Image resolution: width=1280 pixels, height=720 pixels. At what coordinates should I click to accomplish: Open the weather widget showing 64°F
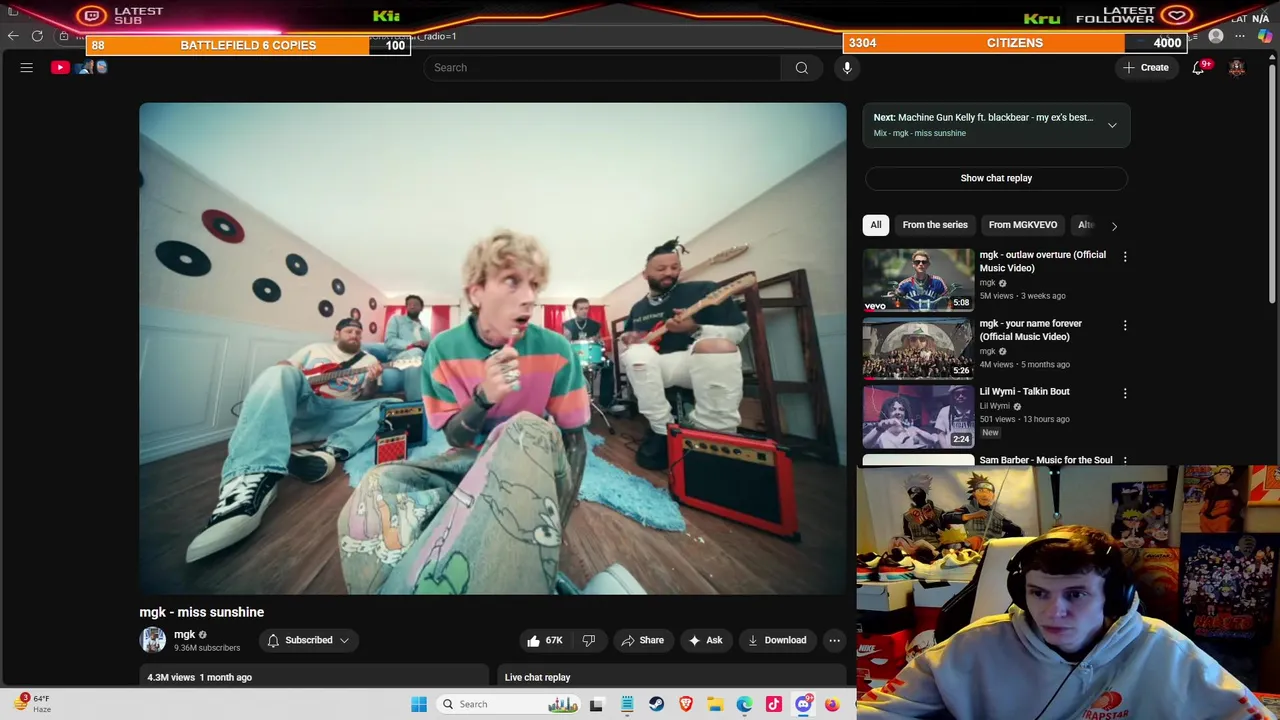pos(32,703)
